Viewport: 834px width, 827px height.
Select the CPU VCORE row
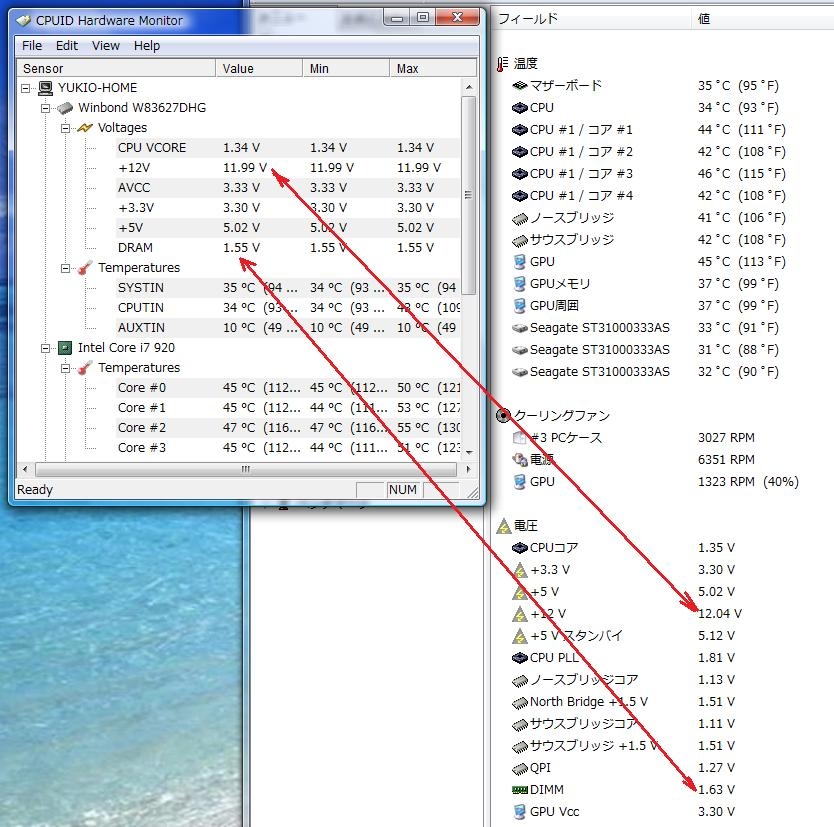[287, 148]
